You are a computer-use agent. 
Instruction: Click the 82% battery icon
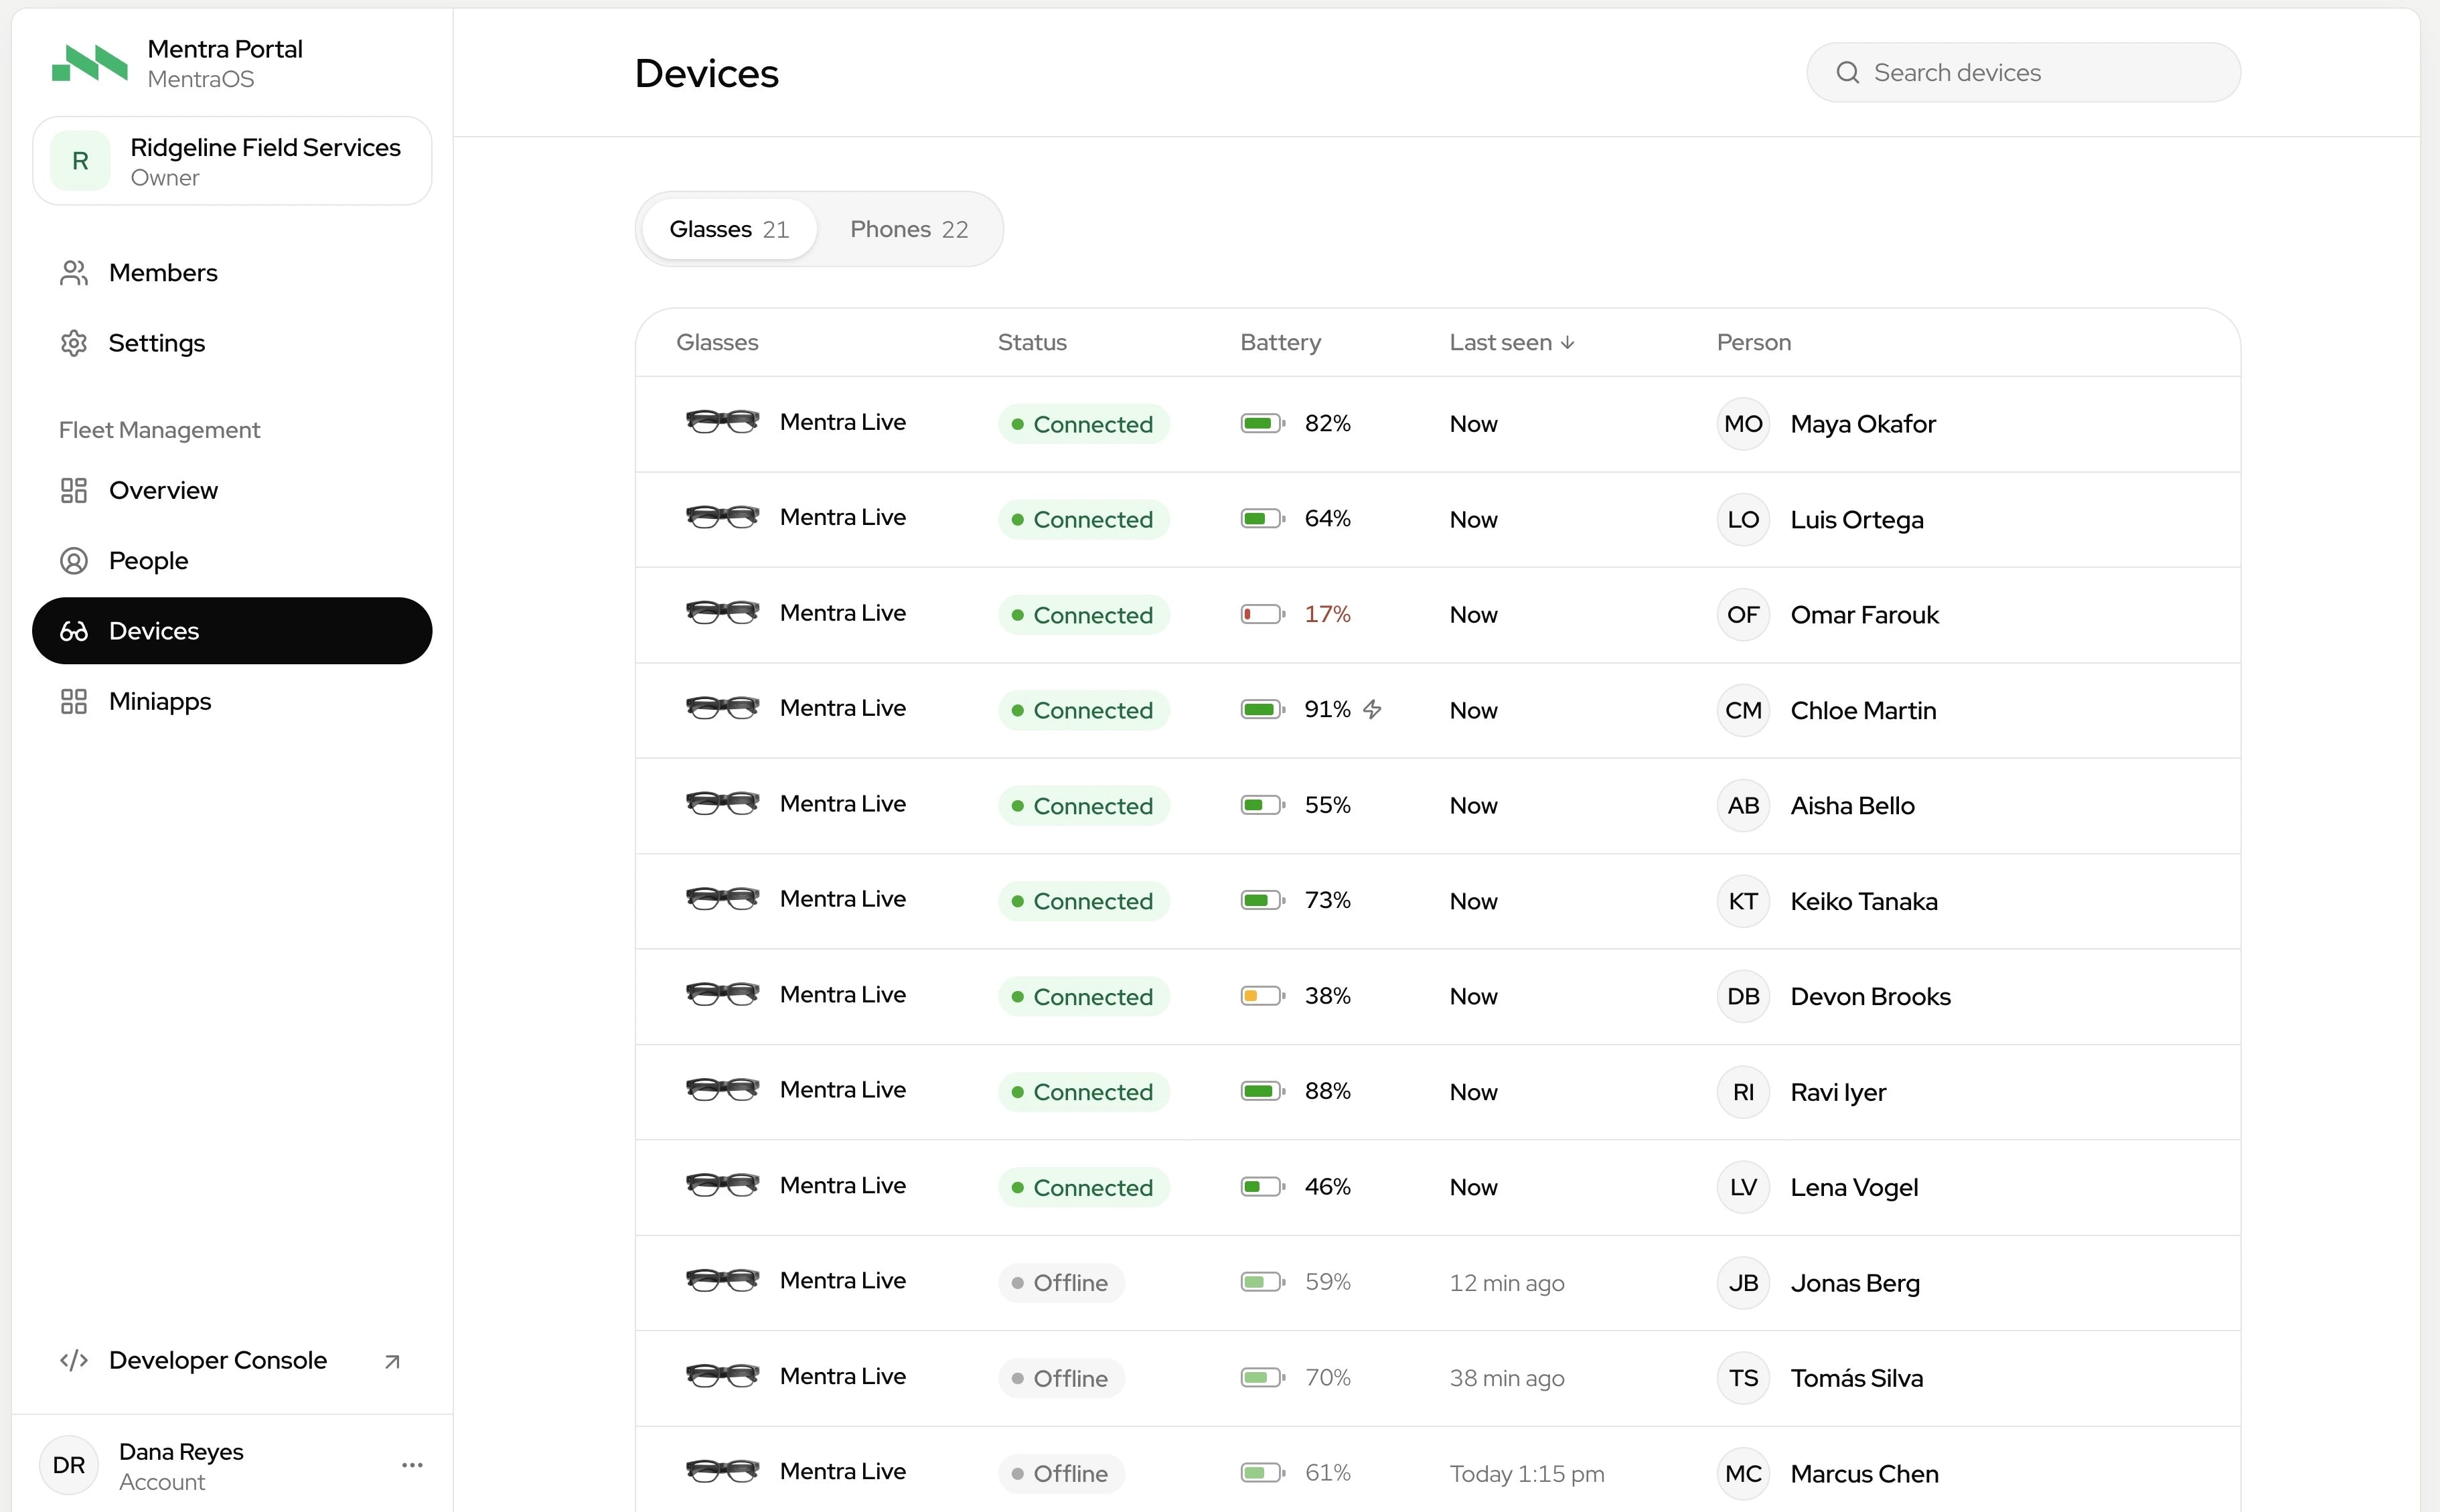point(1263,423)
